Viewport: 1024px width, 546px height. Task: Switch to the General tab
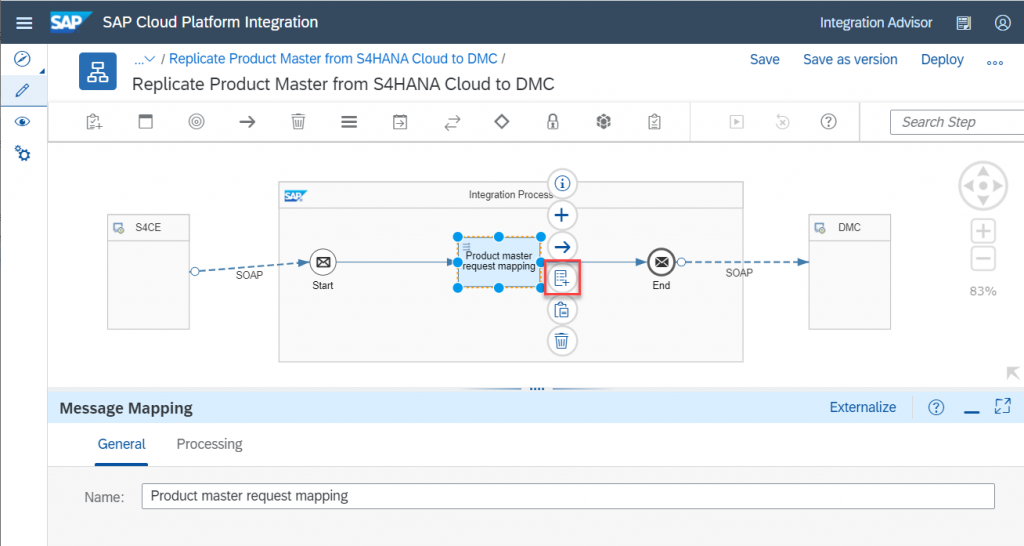pos(121,444)
